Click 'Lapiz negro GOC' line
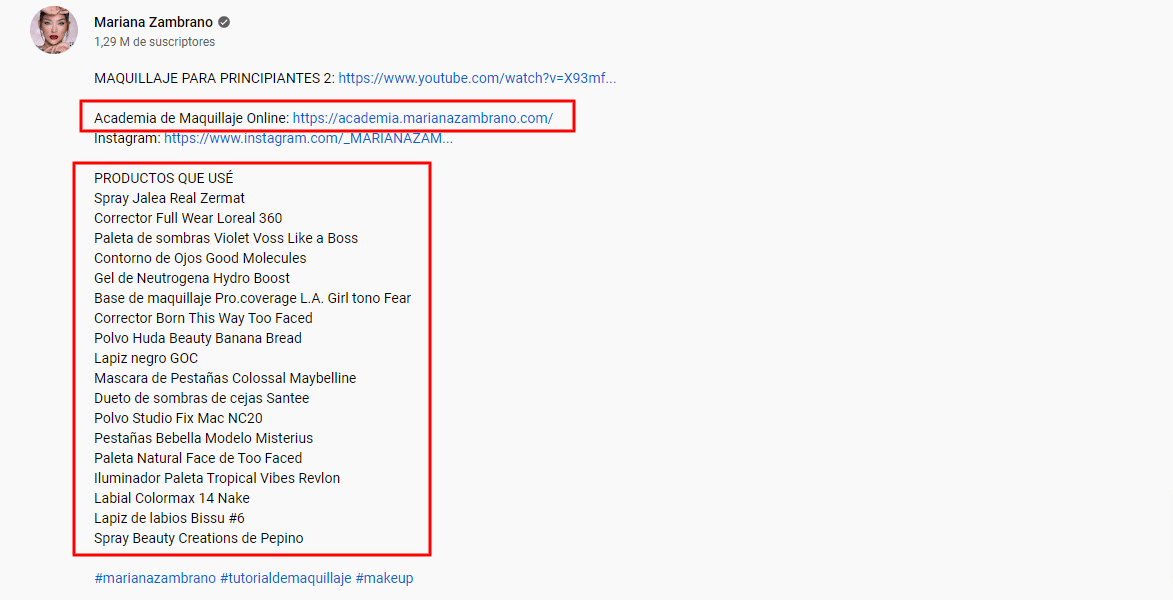1173x600 pixels. tap(146, 358)
